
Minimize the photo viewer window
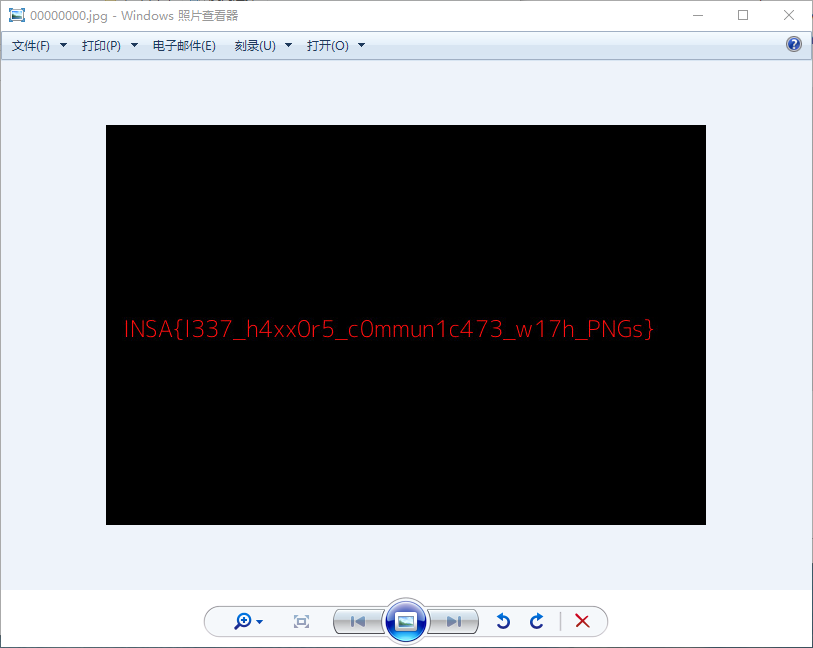tap(698, 16)
